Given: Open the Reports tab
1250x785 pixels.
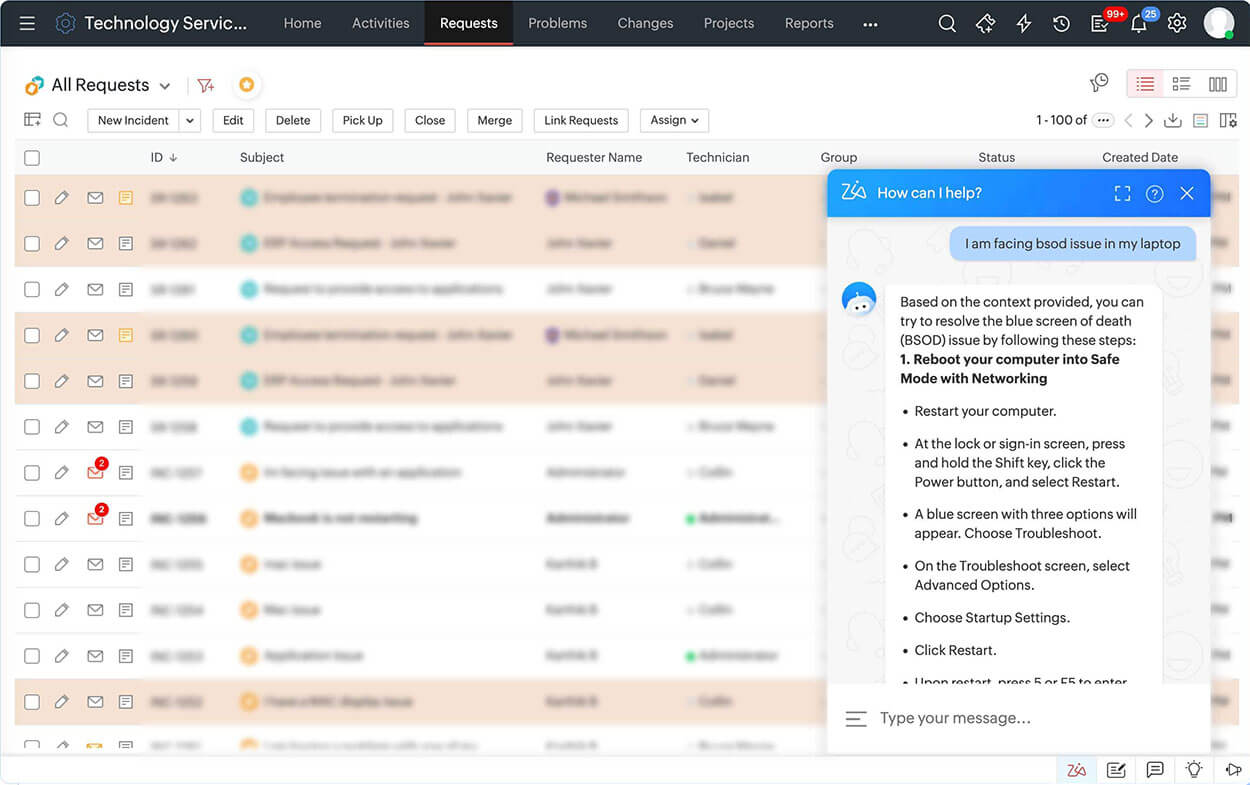Looking at the screenshot, I should tap(809, 23).
